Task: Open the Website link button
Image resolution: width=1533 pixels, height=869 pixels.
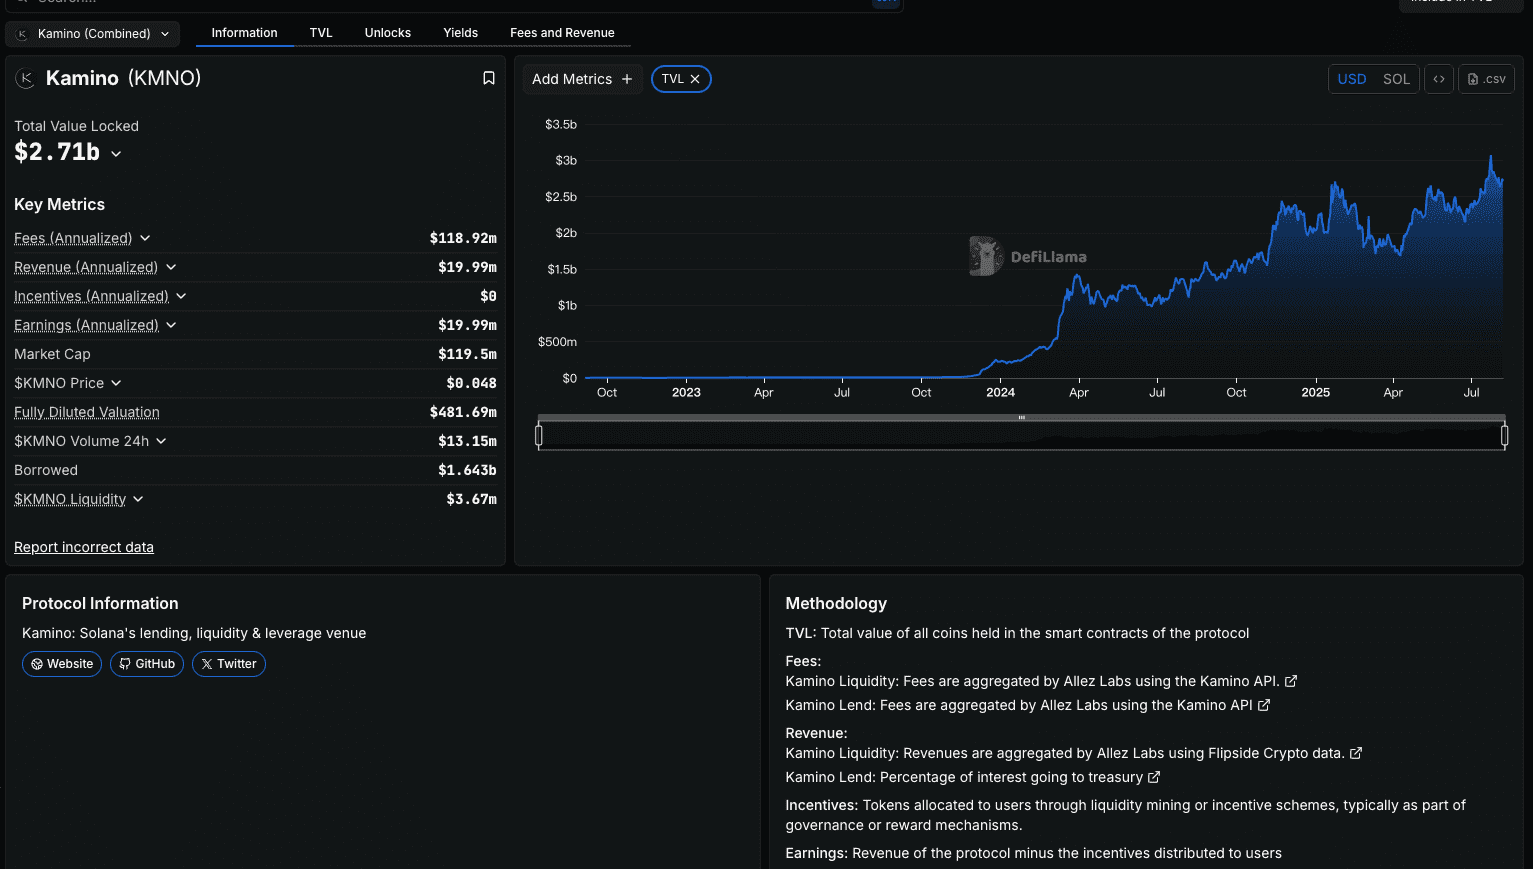Action: click(x=62, y=664)
